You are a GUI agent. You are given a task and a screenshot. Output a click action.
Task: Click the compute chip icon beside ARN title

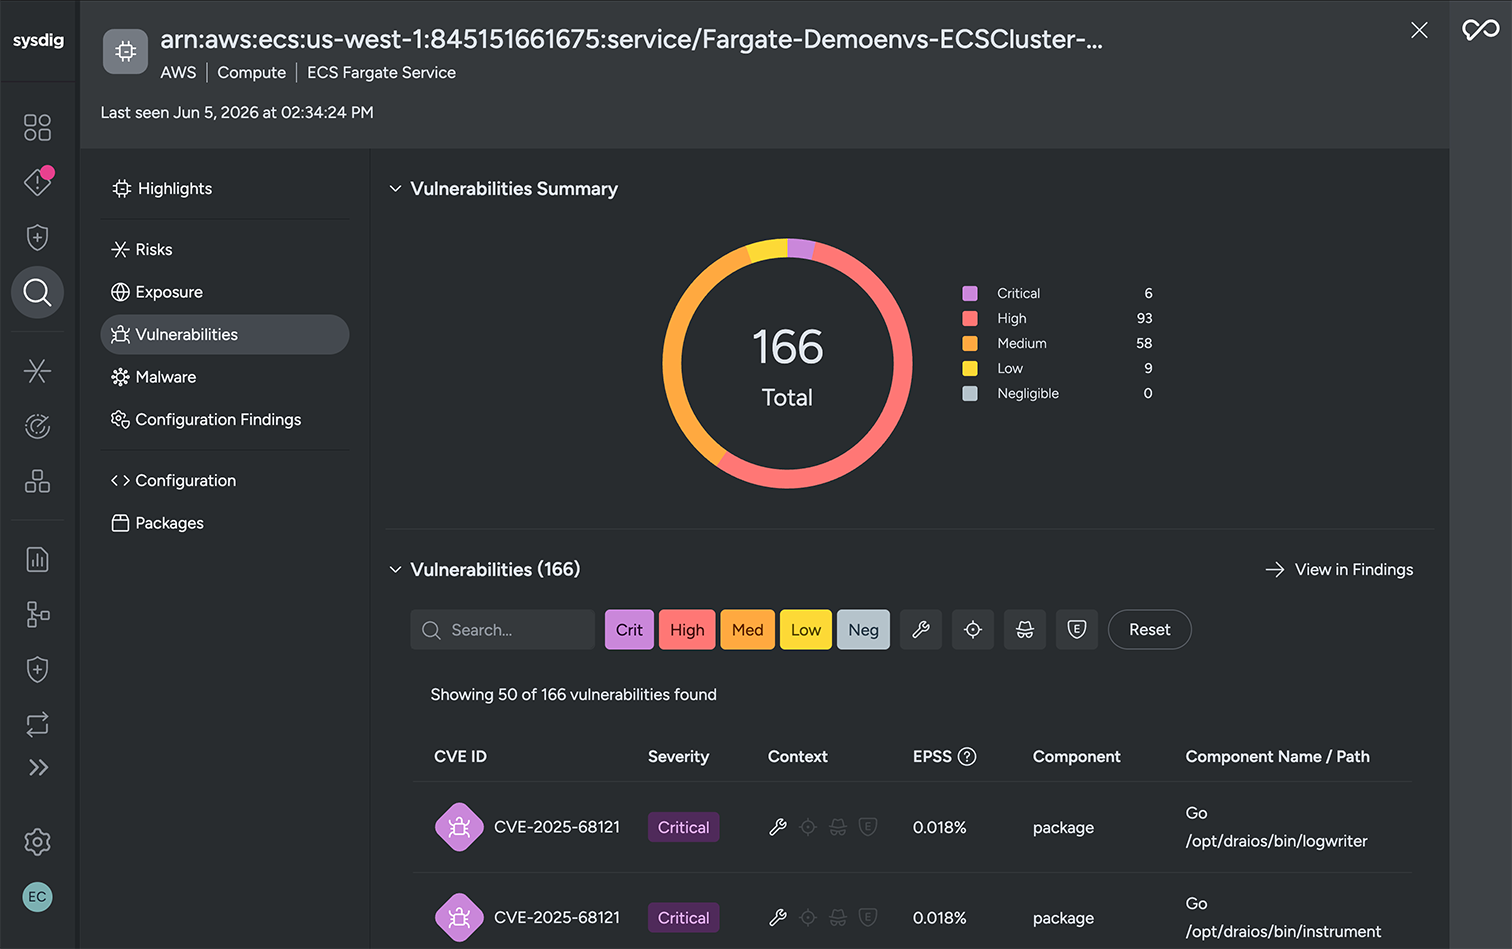(x=125, y=51)
